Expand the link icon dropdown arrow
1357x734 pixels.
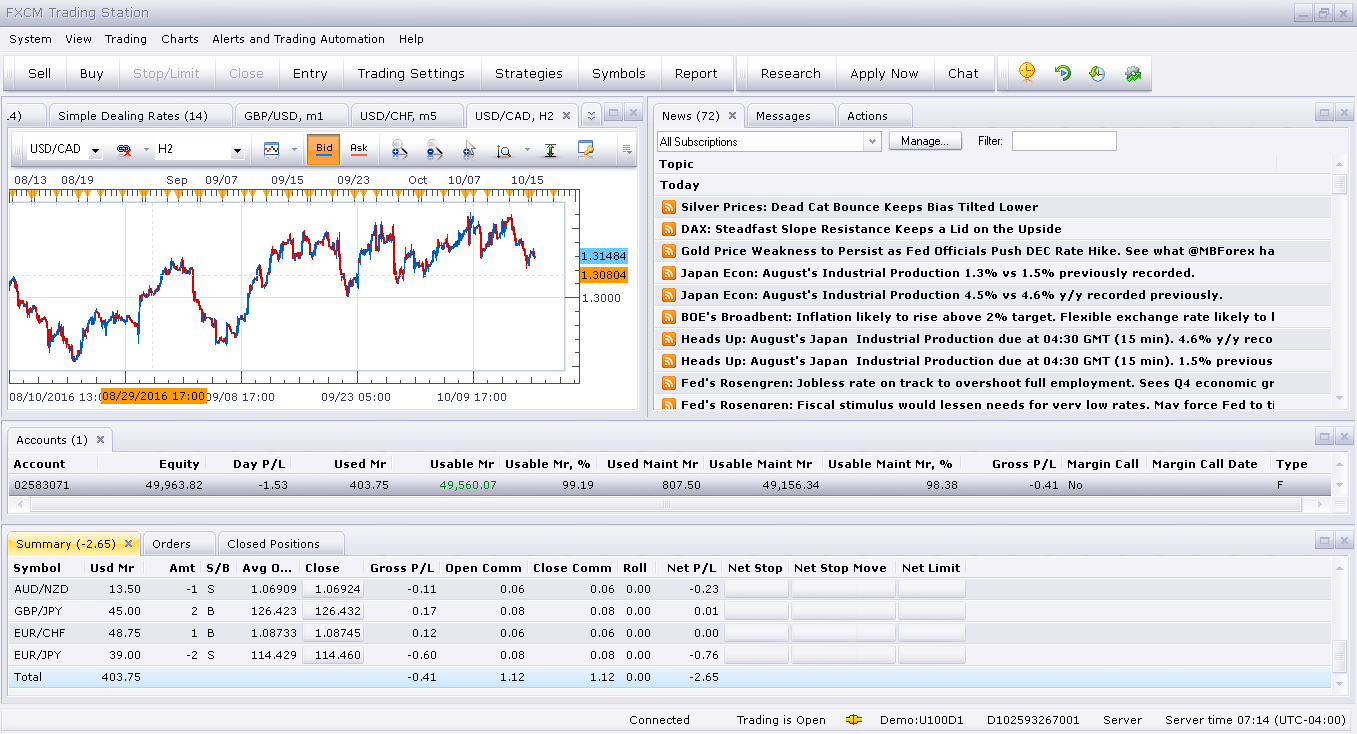click(x=145, y=150)
